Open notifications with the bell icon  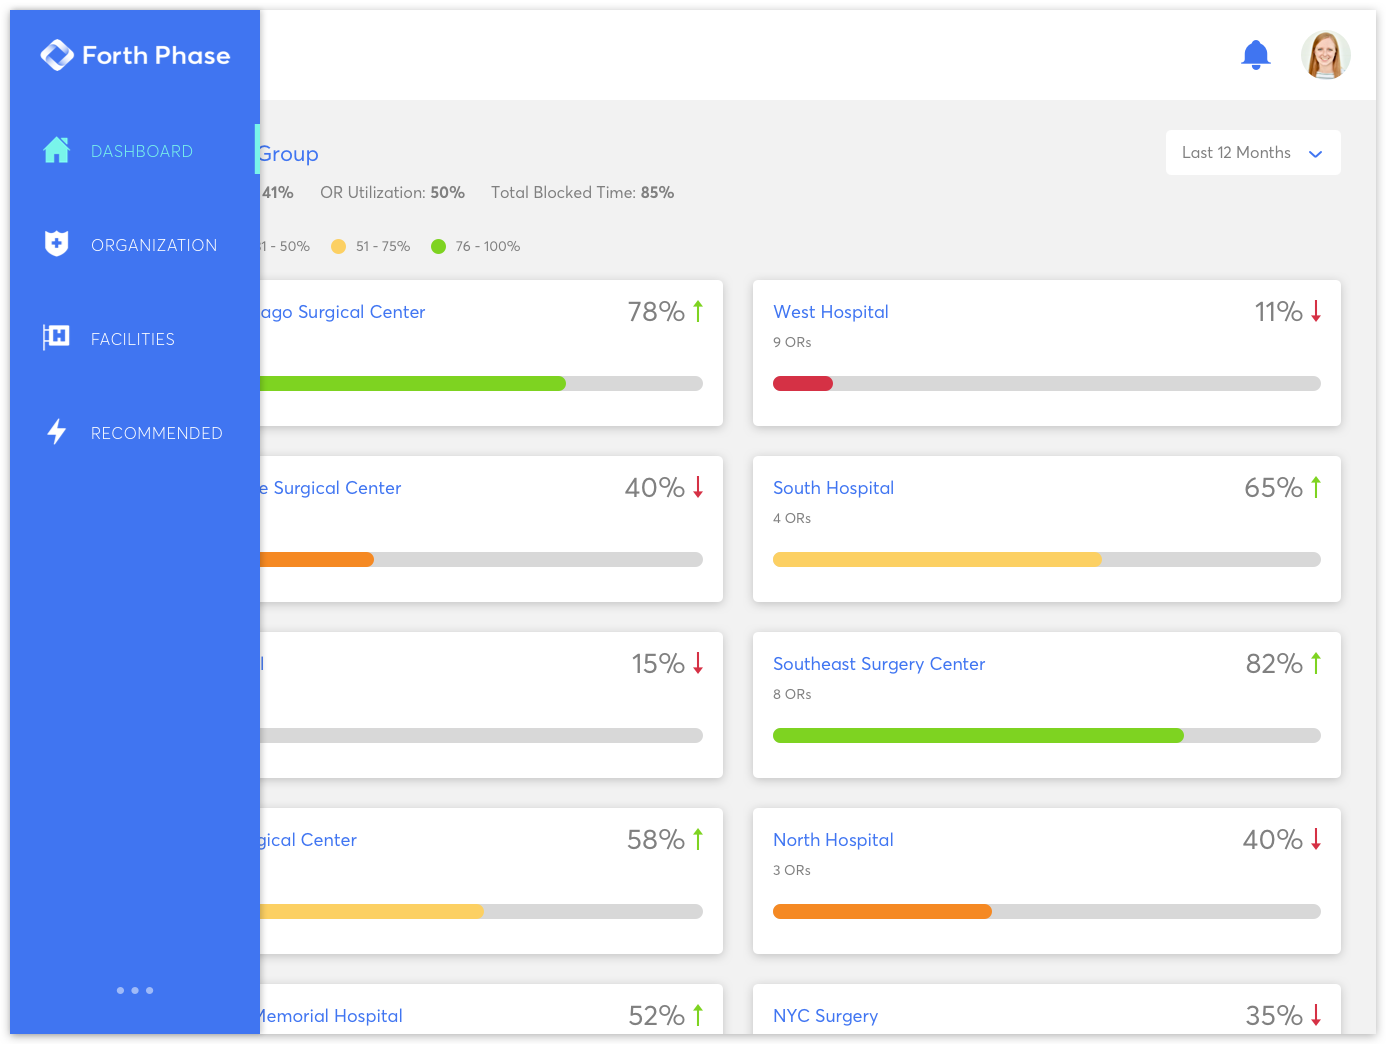1256,55
